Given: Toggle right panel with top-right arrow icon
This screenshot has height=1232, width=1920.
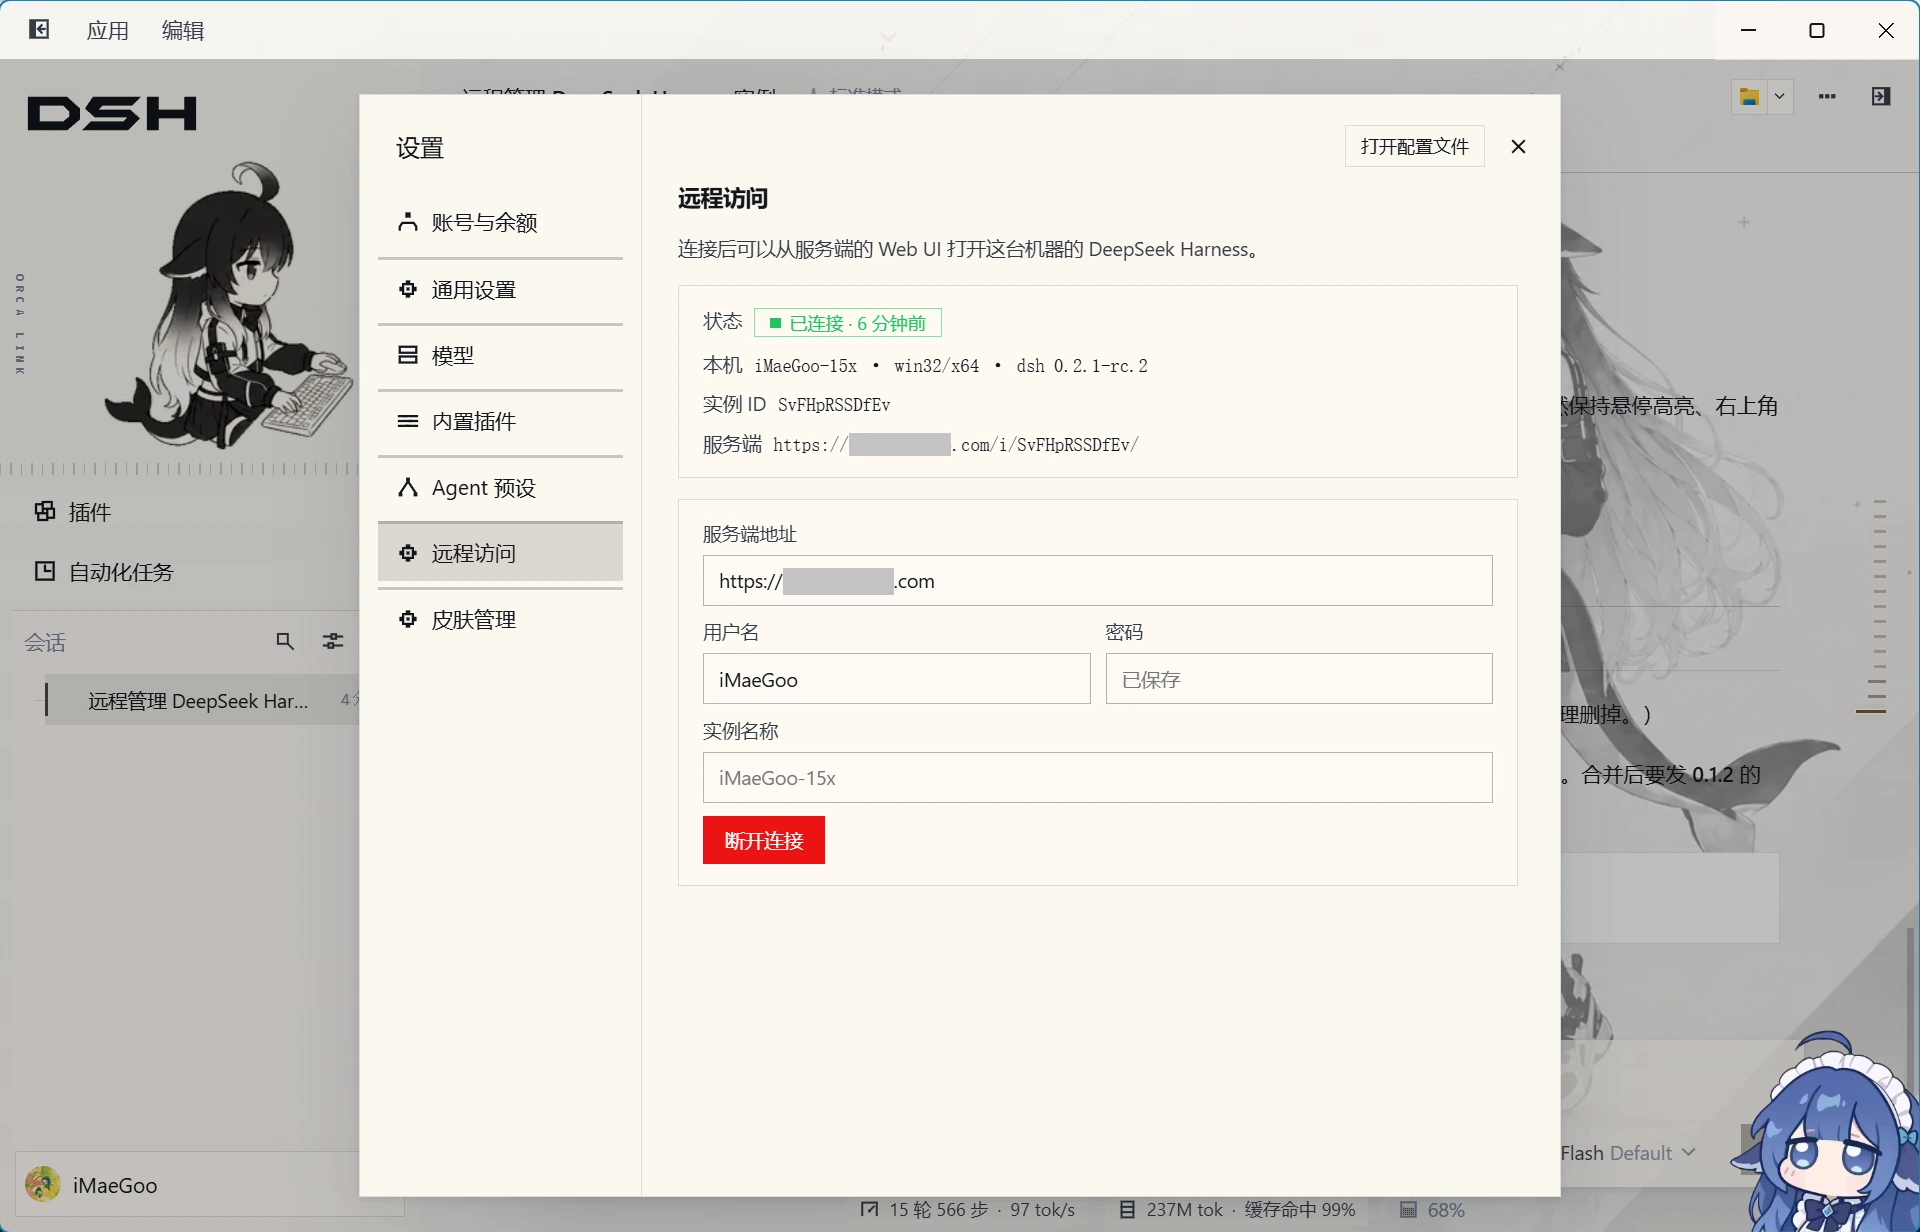Looking at the screenshot, I should (1881, 96).
